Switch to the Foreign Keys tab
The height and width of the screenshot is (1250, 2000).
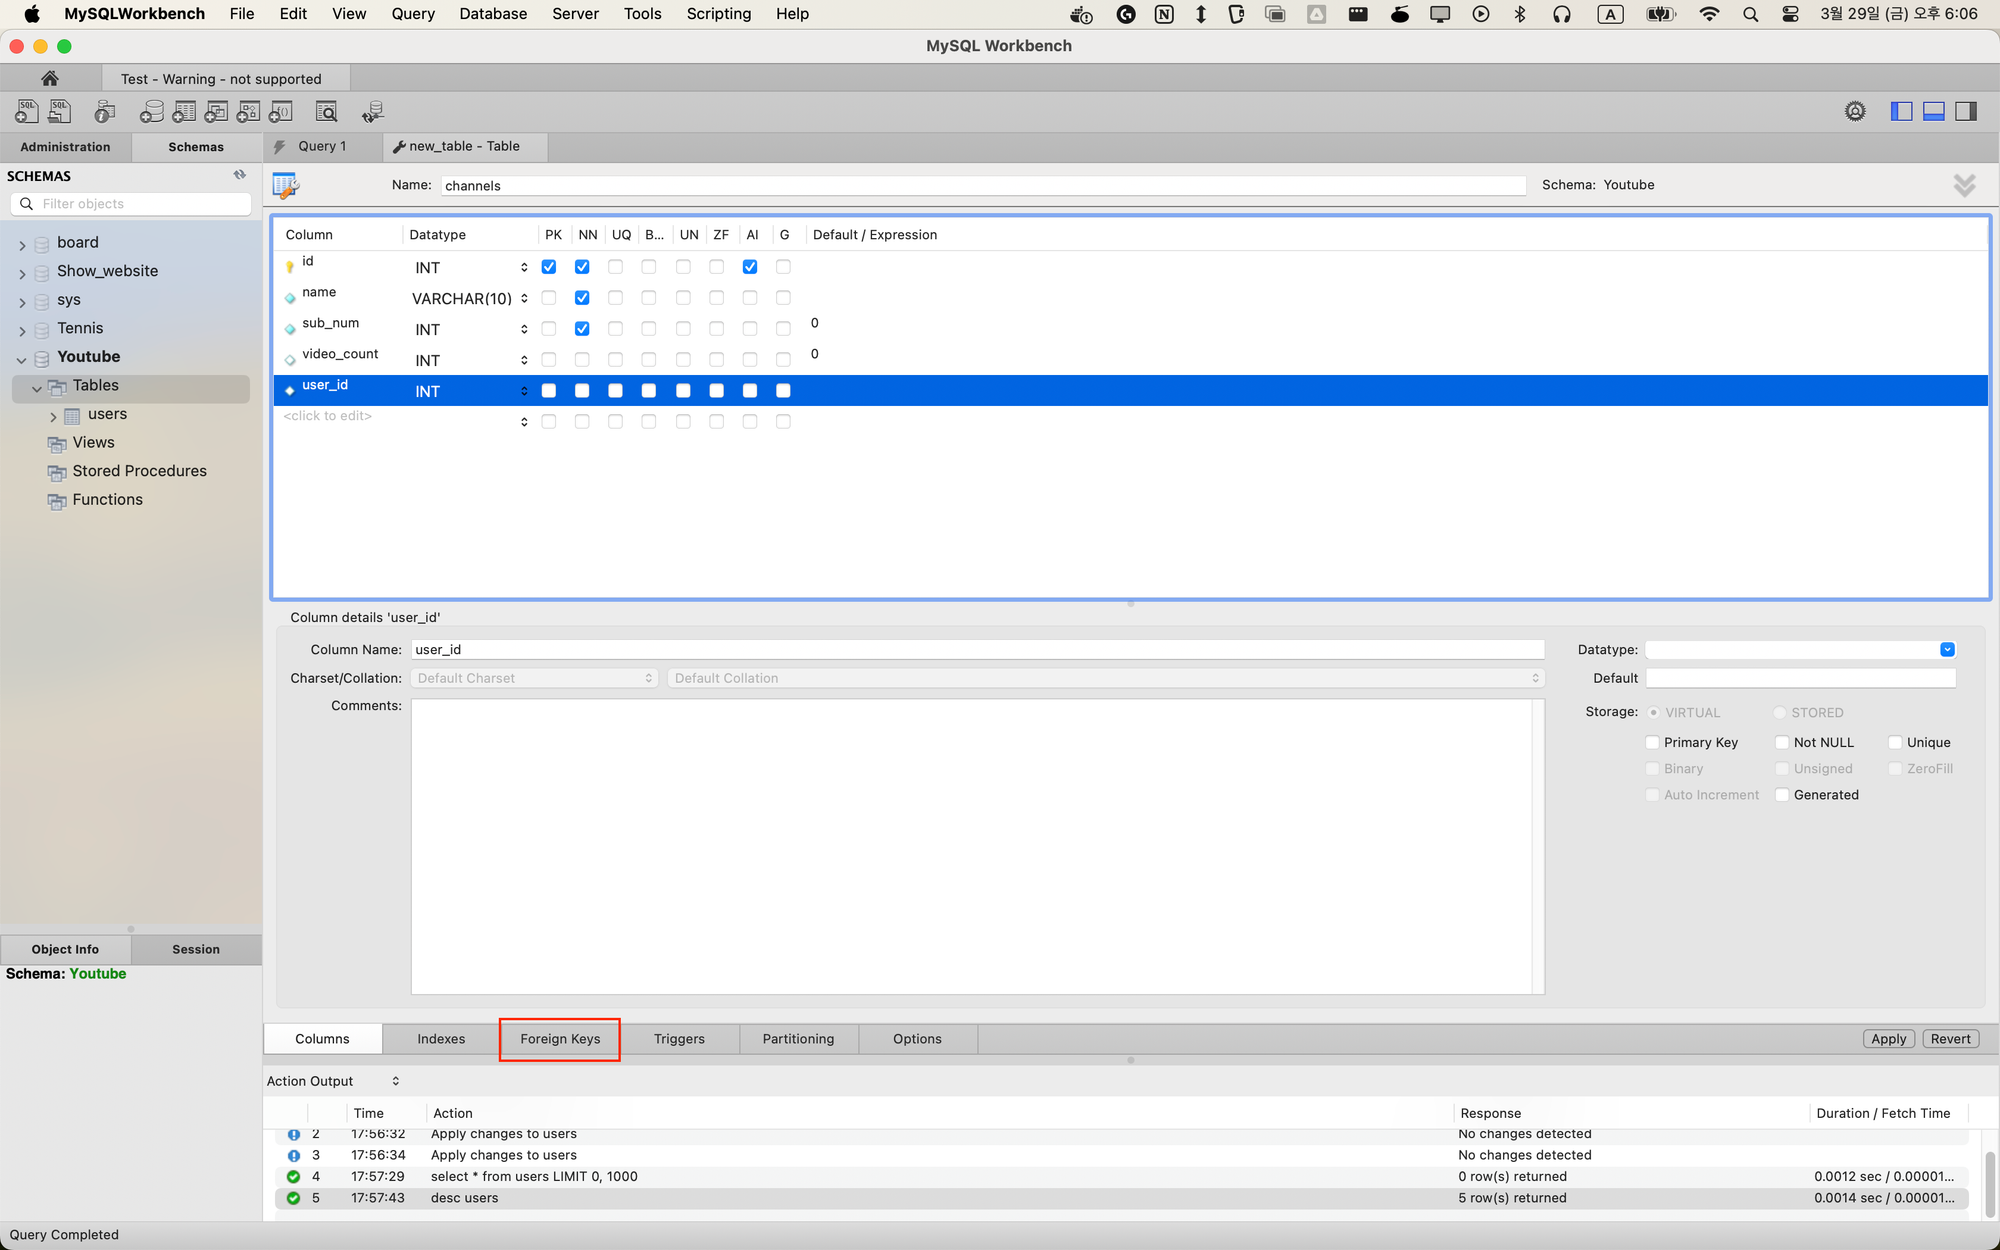click(x=560, y=1039)
